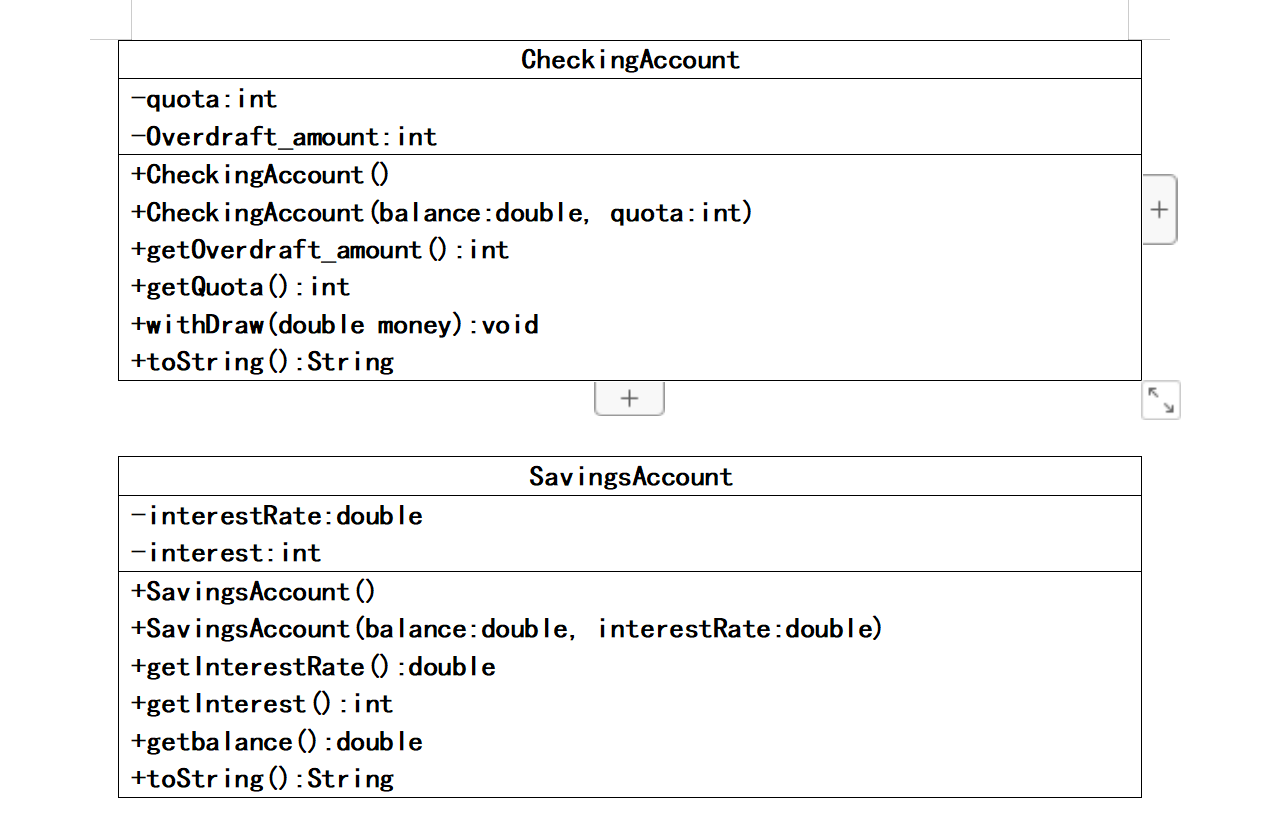Open fullscreen with the expand arrows icon
The width and height of the screenshot is (1268, 830).
1160,400
